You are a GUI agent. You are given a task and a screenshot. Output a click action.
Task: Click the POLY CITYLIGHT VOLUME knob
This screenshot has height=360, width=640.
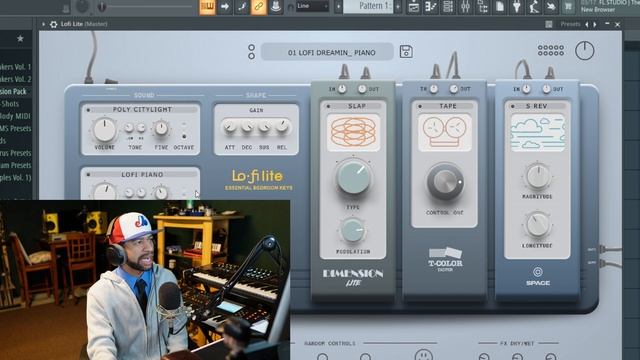(x=104, y=130)
